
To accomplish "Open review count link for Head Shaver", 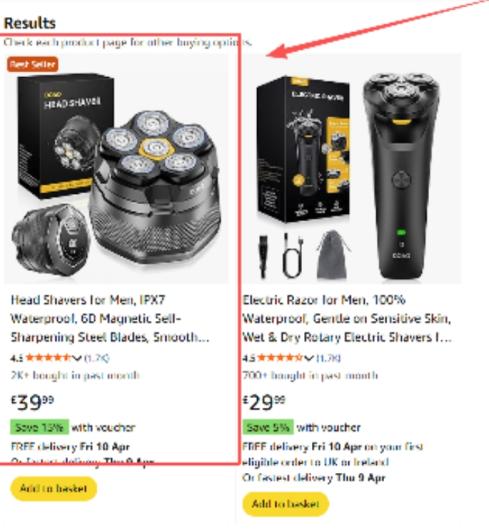I will point(97,358).
